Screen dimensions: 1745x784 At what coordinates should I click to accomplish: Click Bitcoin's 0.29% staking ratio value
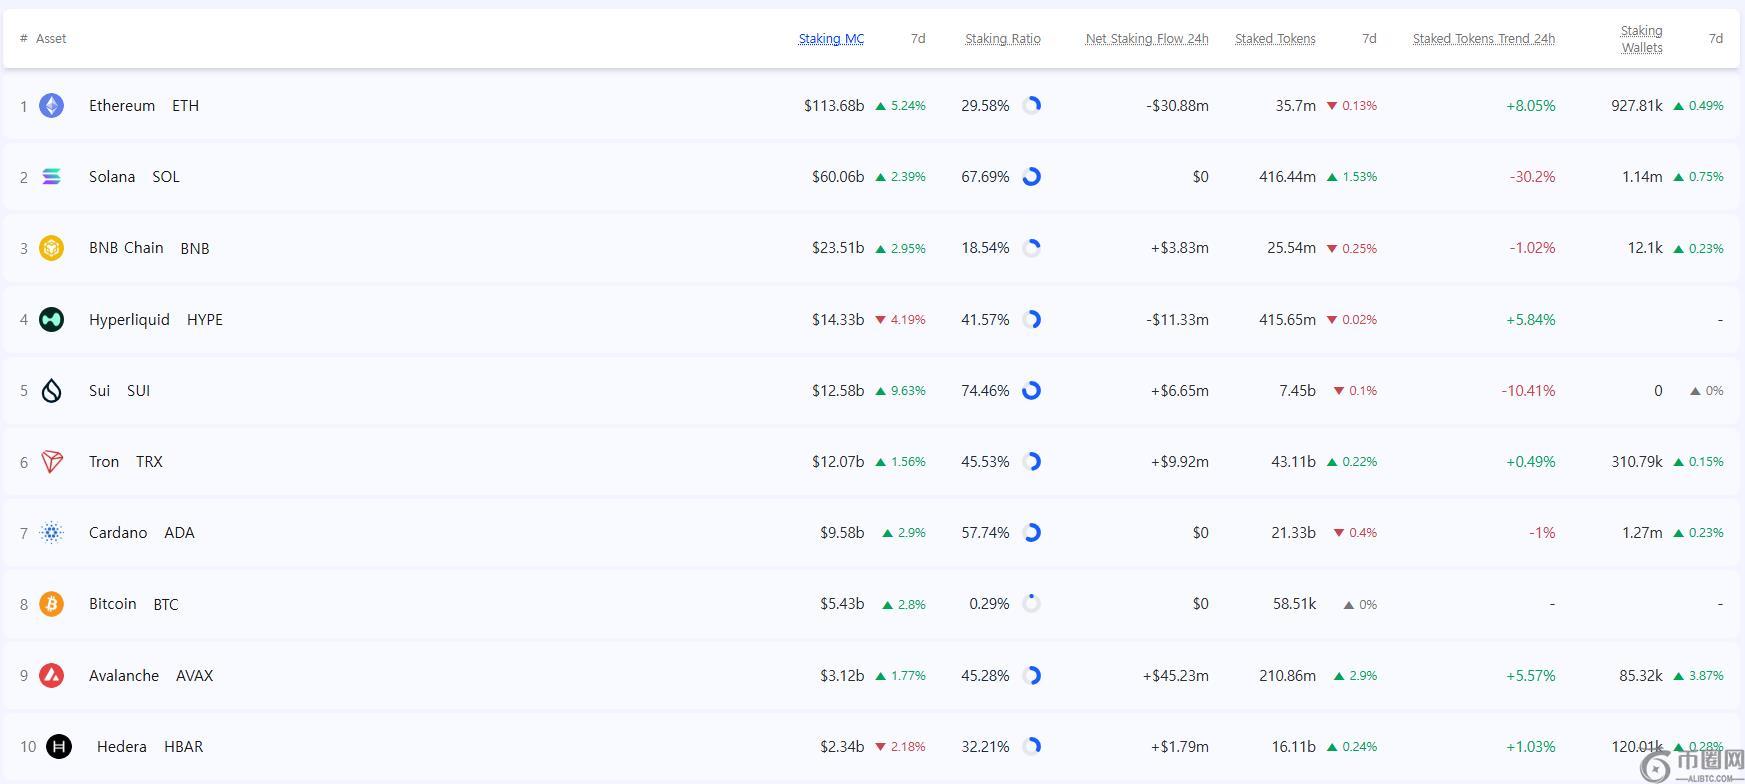tap(989, 604)
